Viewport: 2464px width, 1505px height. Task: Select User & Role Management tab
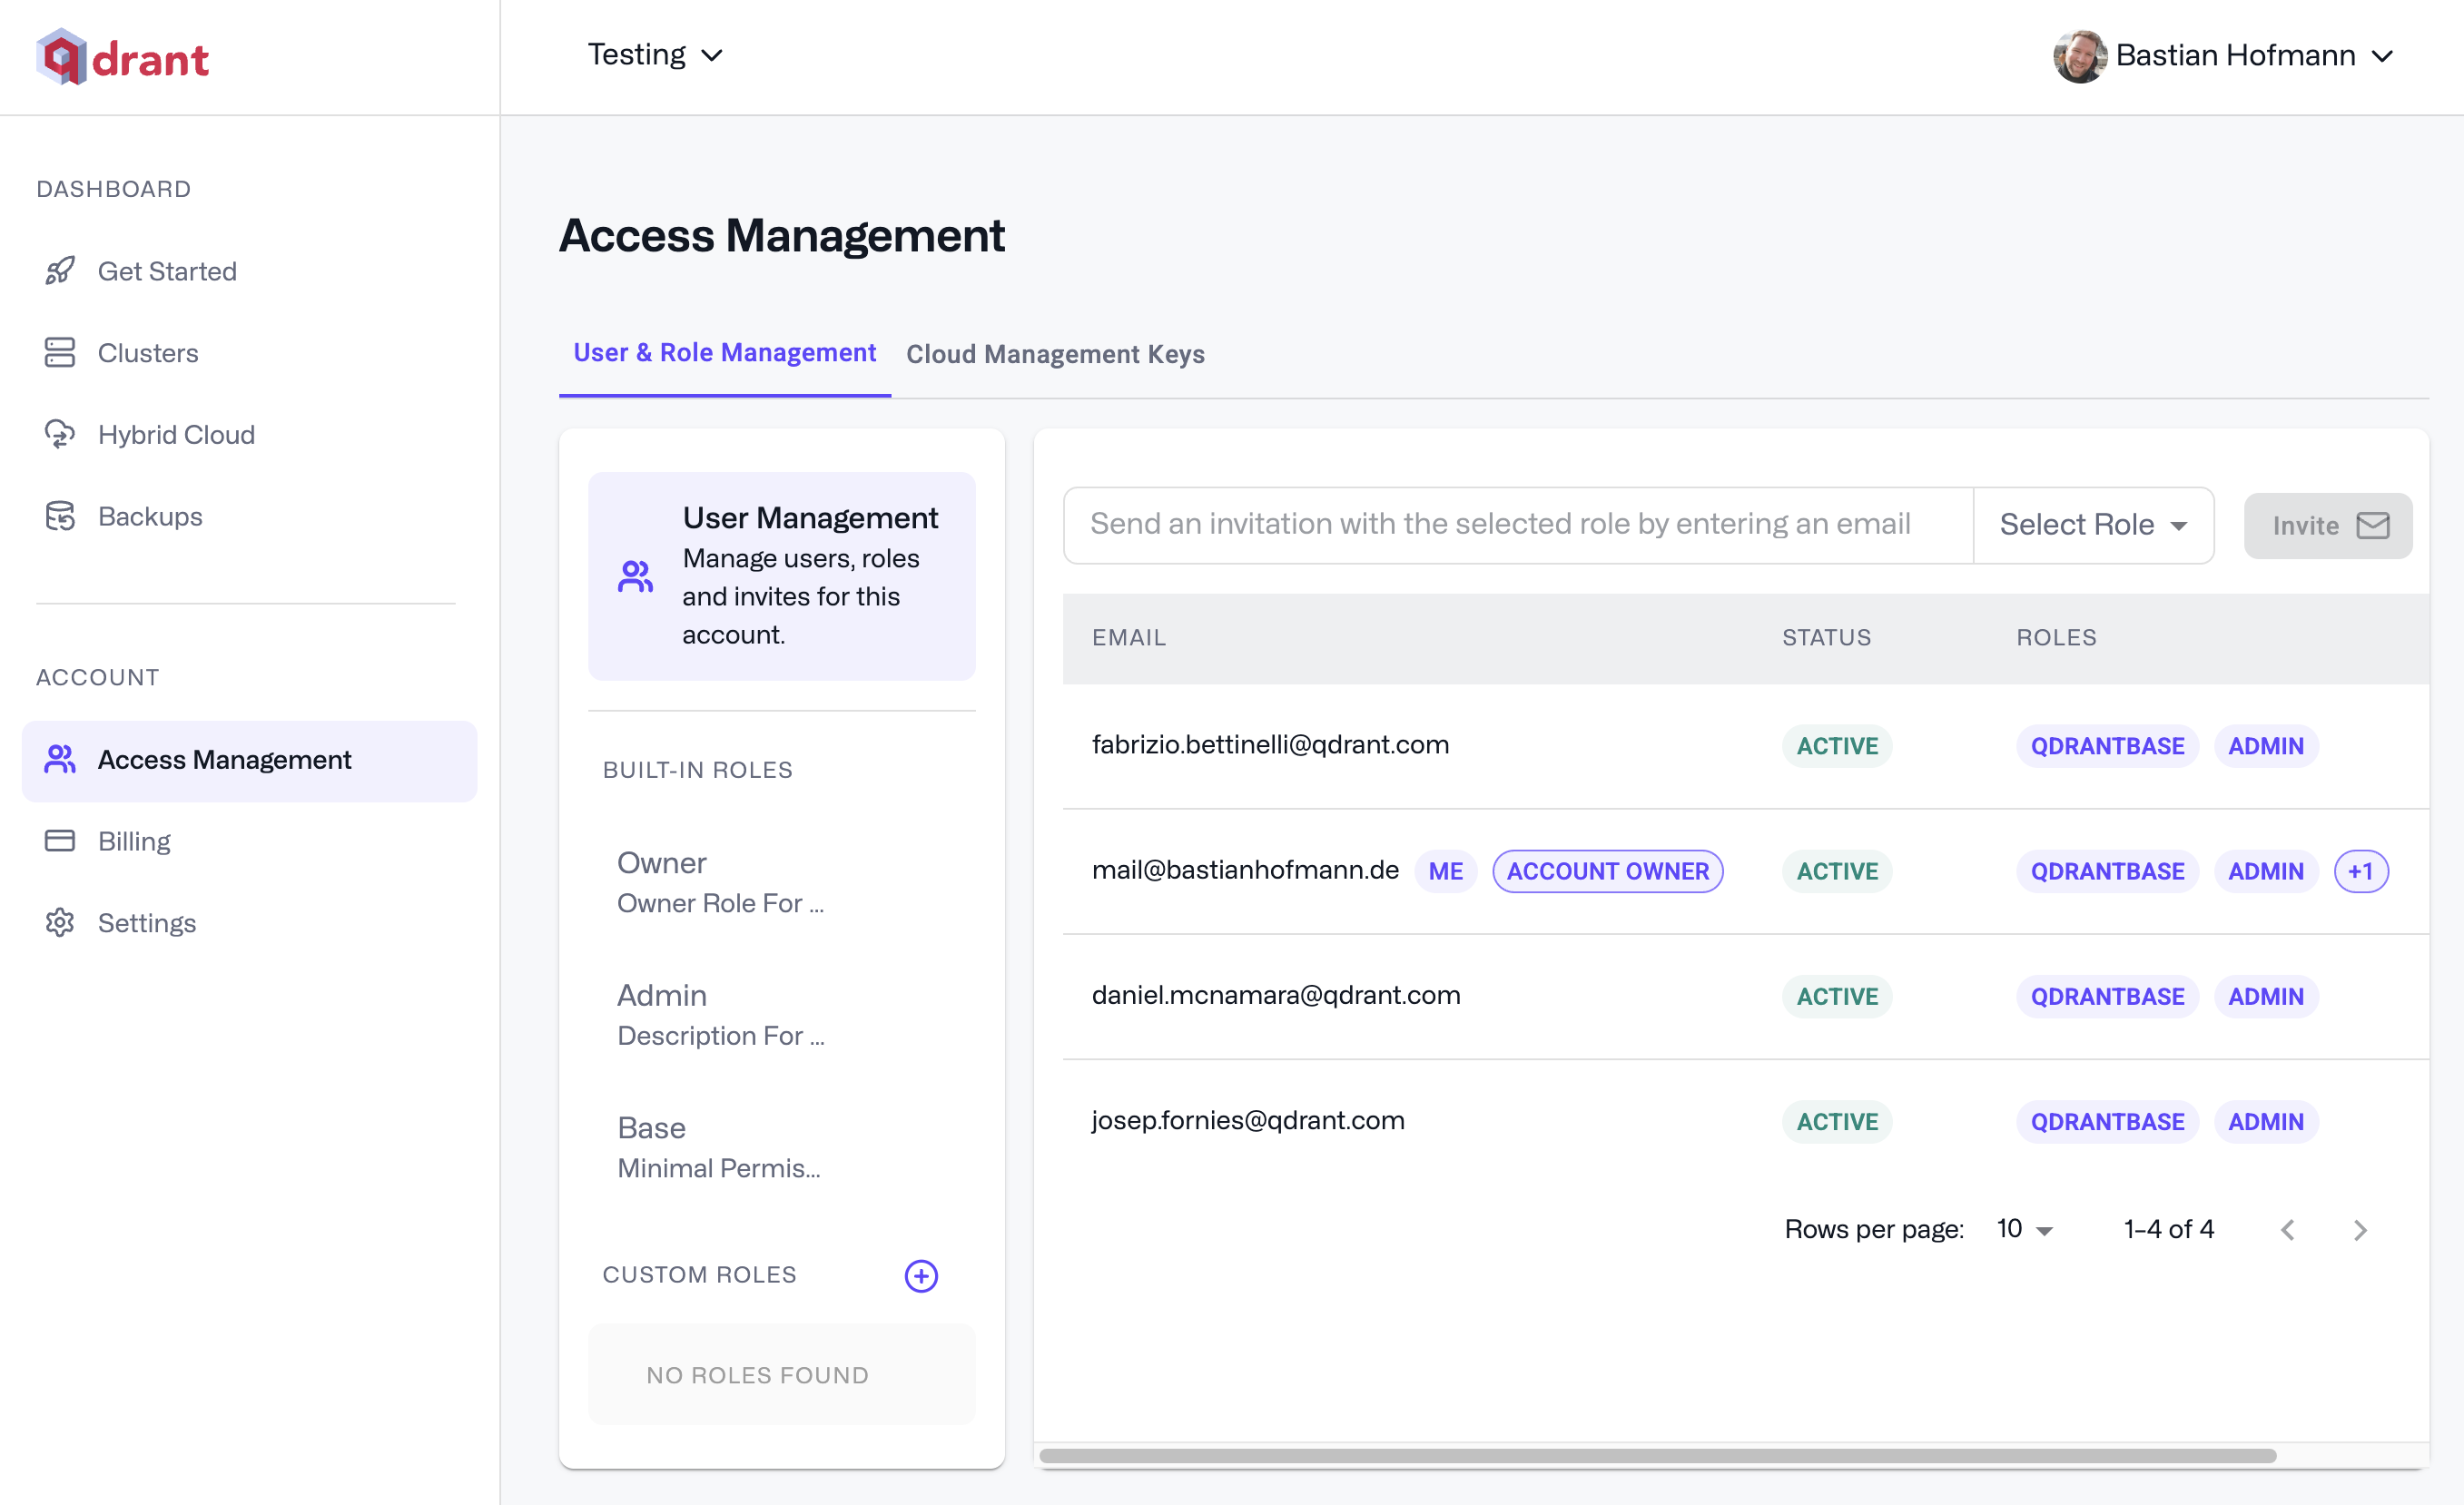click(724, 352)
